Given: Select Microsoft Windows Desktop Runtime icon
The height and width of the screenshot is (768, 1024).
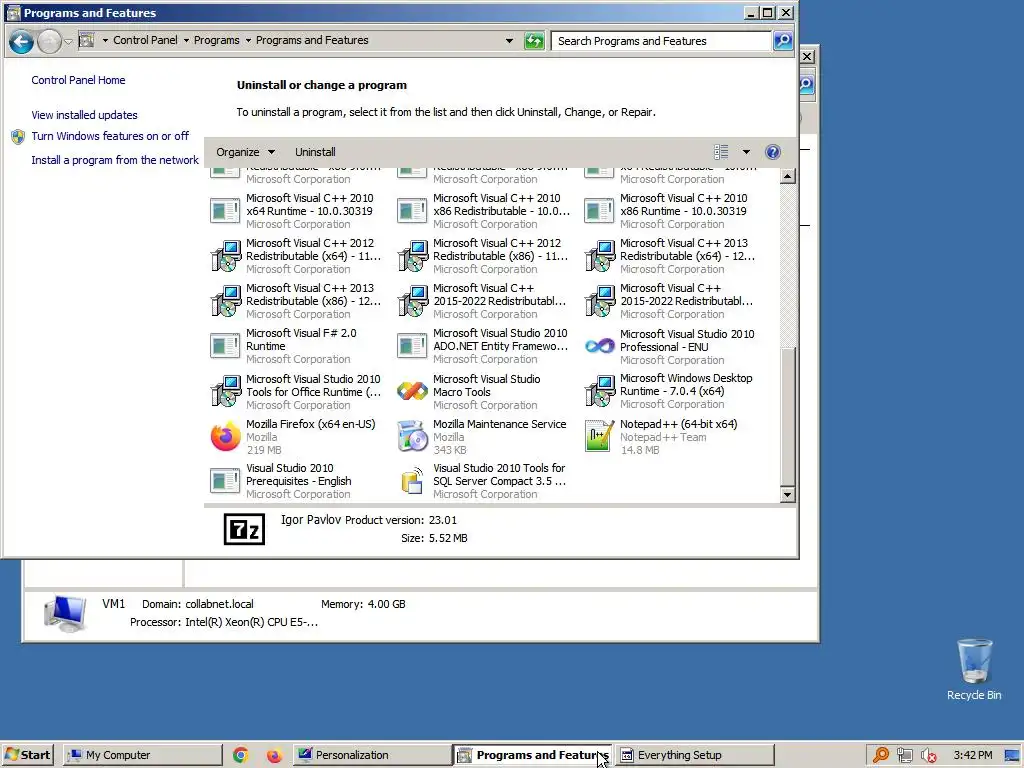Looking at the screenshot, I should point(599,391).
